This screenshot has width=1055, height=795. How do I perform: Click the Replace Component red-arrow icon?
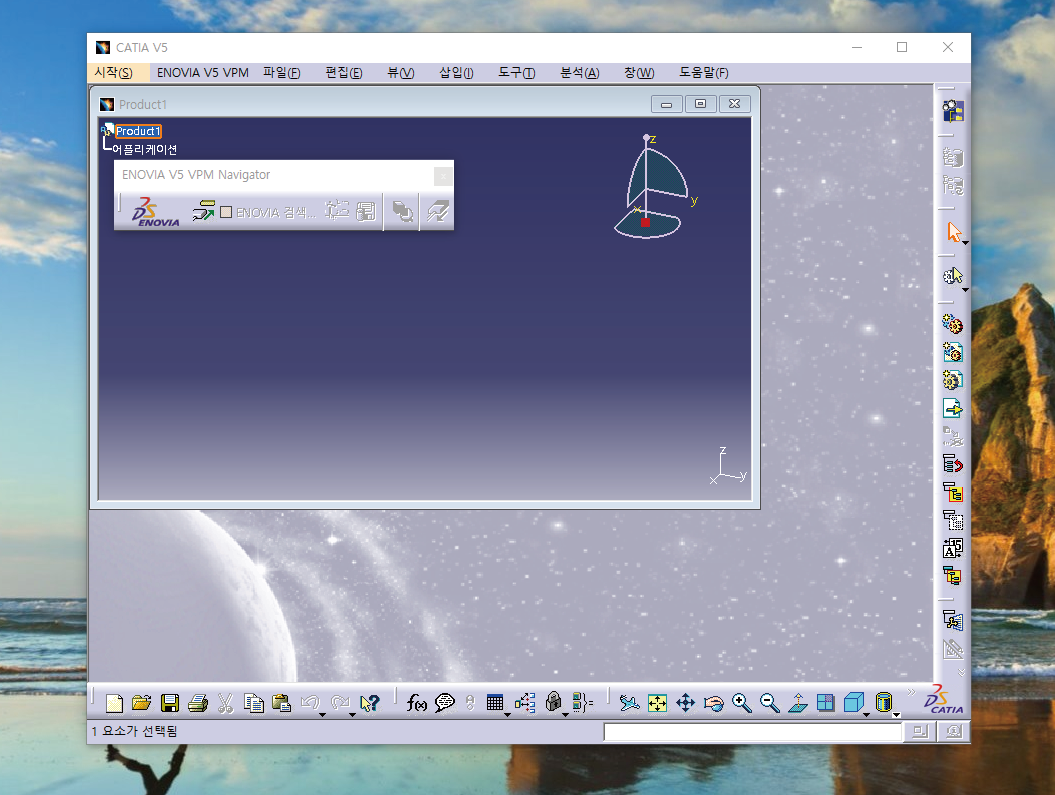953,464
